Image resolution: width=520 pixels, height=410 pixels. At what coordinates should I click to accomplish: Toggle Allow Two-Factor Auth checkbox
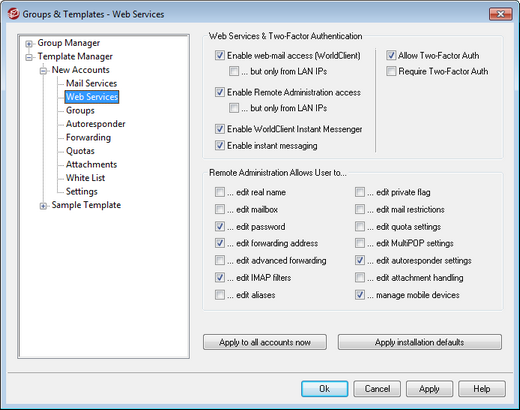tap(391, 55)
